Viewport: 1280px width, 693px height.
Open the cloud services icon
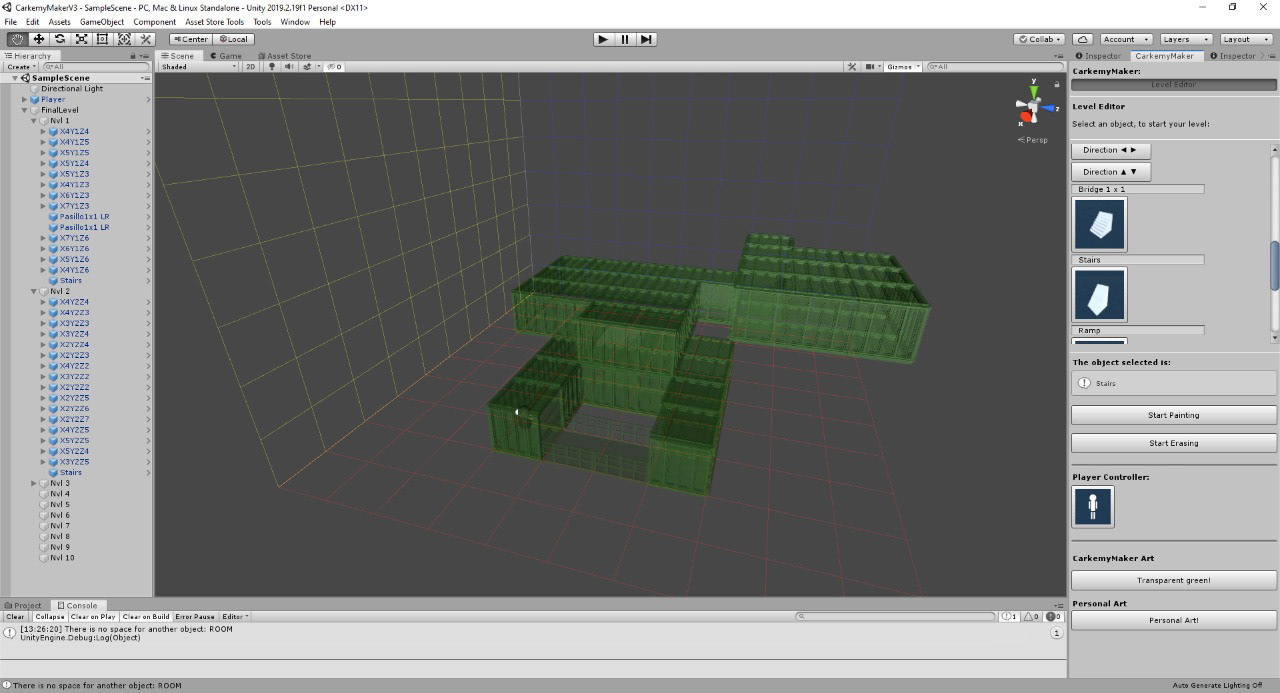coord(1082,39)
